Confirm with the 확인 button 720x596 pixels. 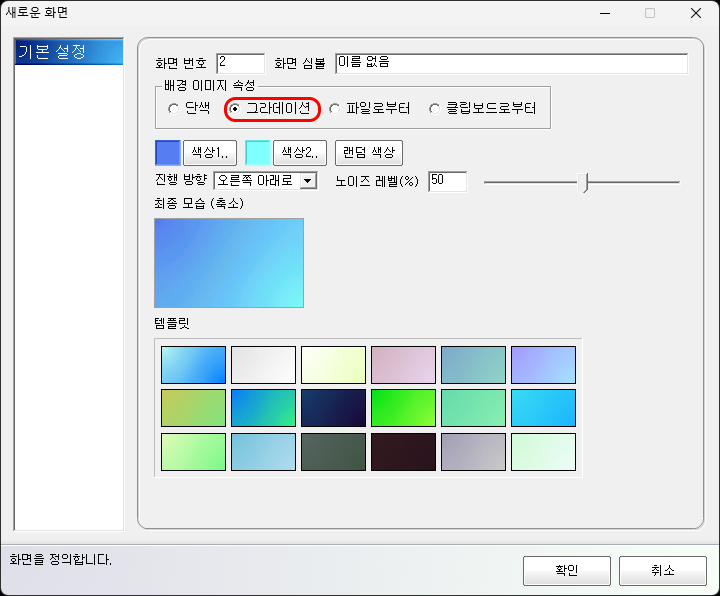point(566,571)
